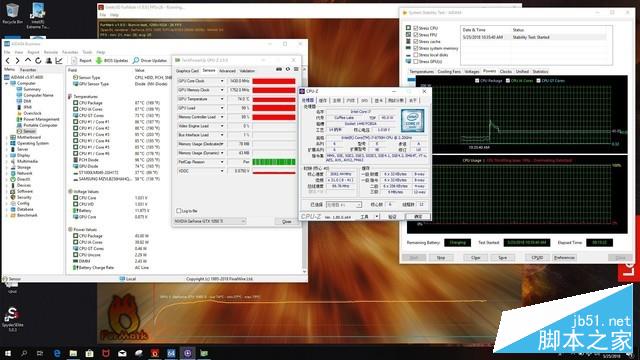This screenshot has width=640, height=360.
Task: Switch to Graphics Card tab in GPU-Z
Action: pyautogui.click(x=187, y=71)
